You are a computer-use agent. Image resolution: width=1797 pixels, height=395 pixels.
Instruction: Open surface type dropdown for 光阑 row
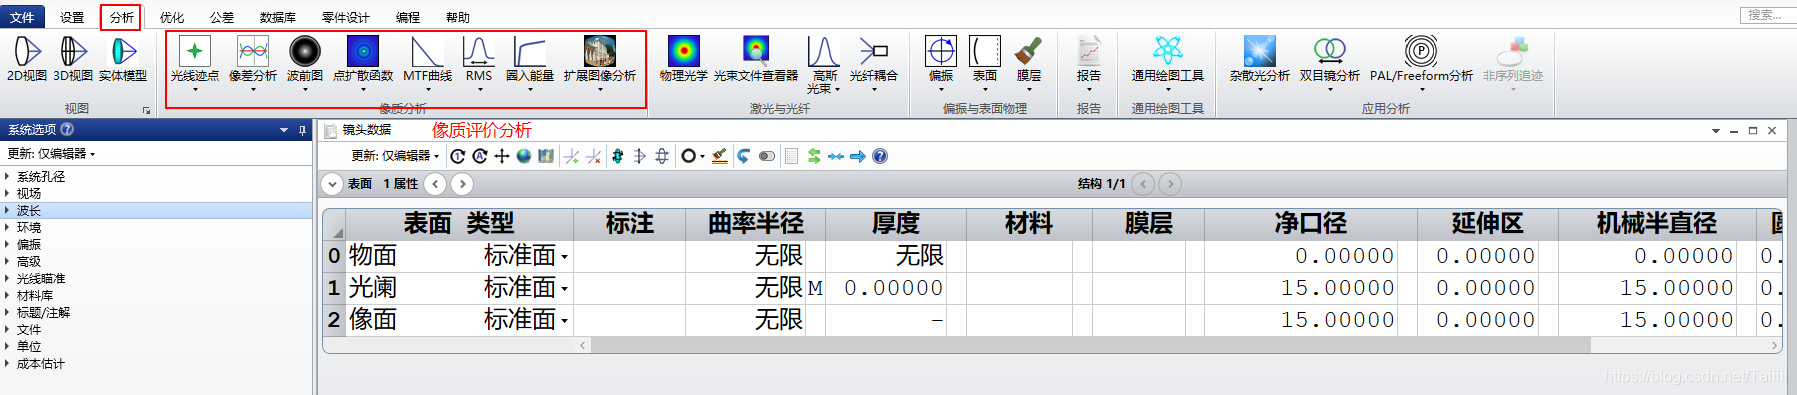[565, 289]
